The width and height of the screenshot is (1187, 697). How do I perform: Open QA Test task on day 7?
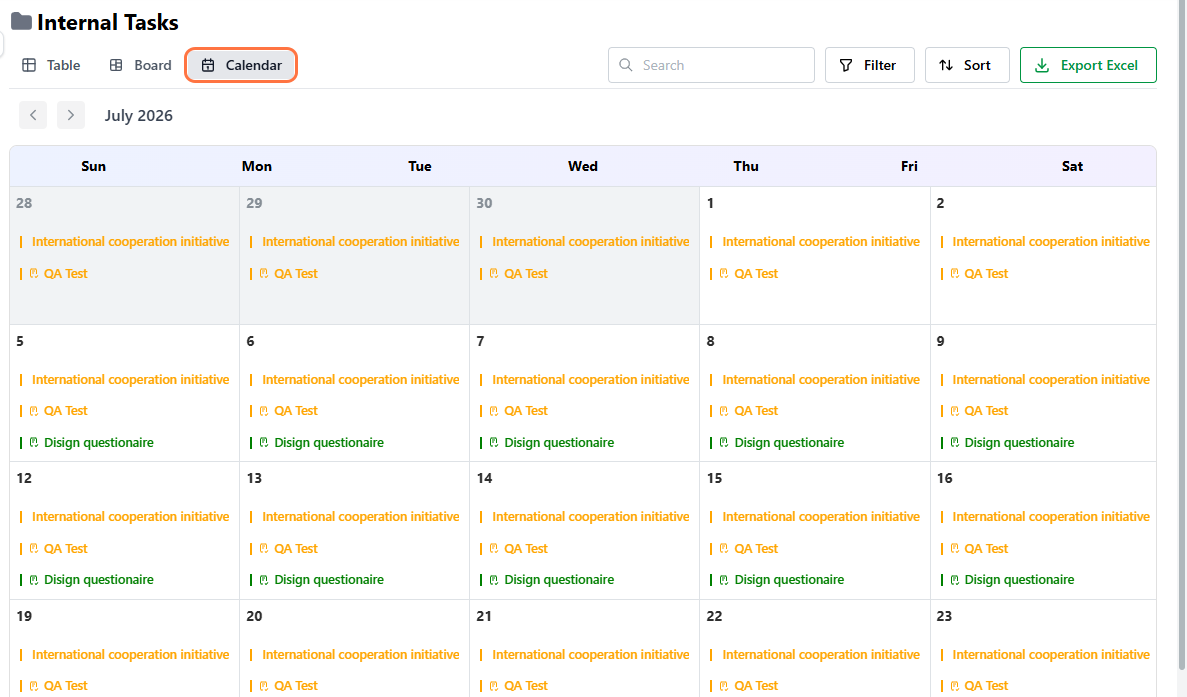(526, 411)
